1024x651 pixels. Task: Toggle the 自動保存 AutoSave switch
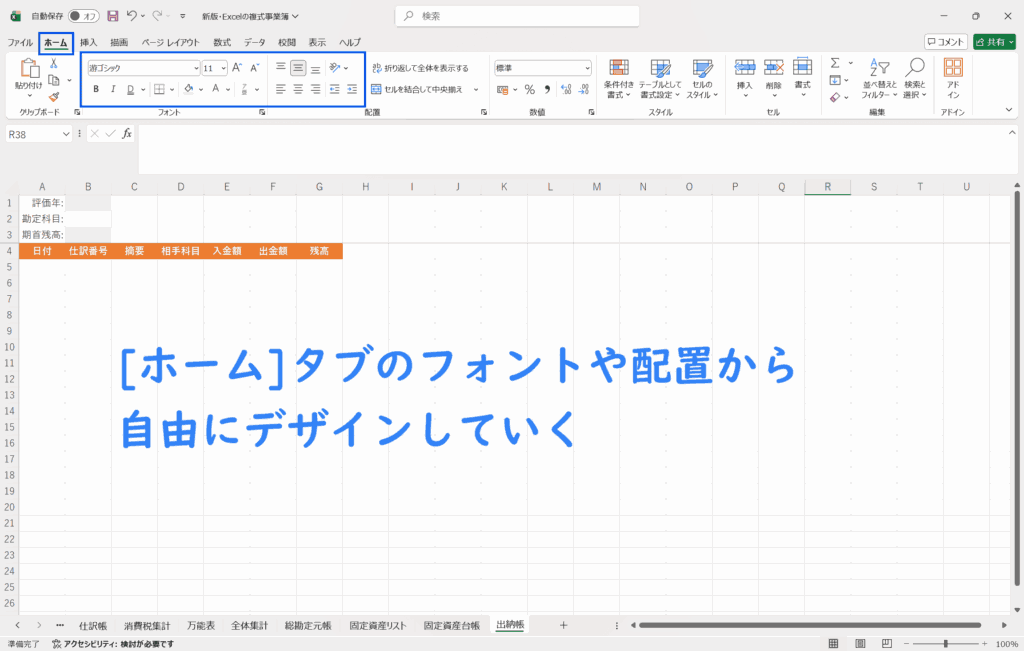pos(83,16)
